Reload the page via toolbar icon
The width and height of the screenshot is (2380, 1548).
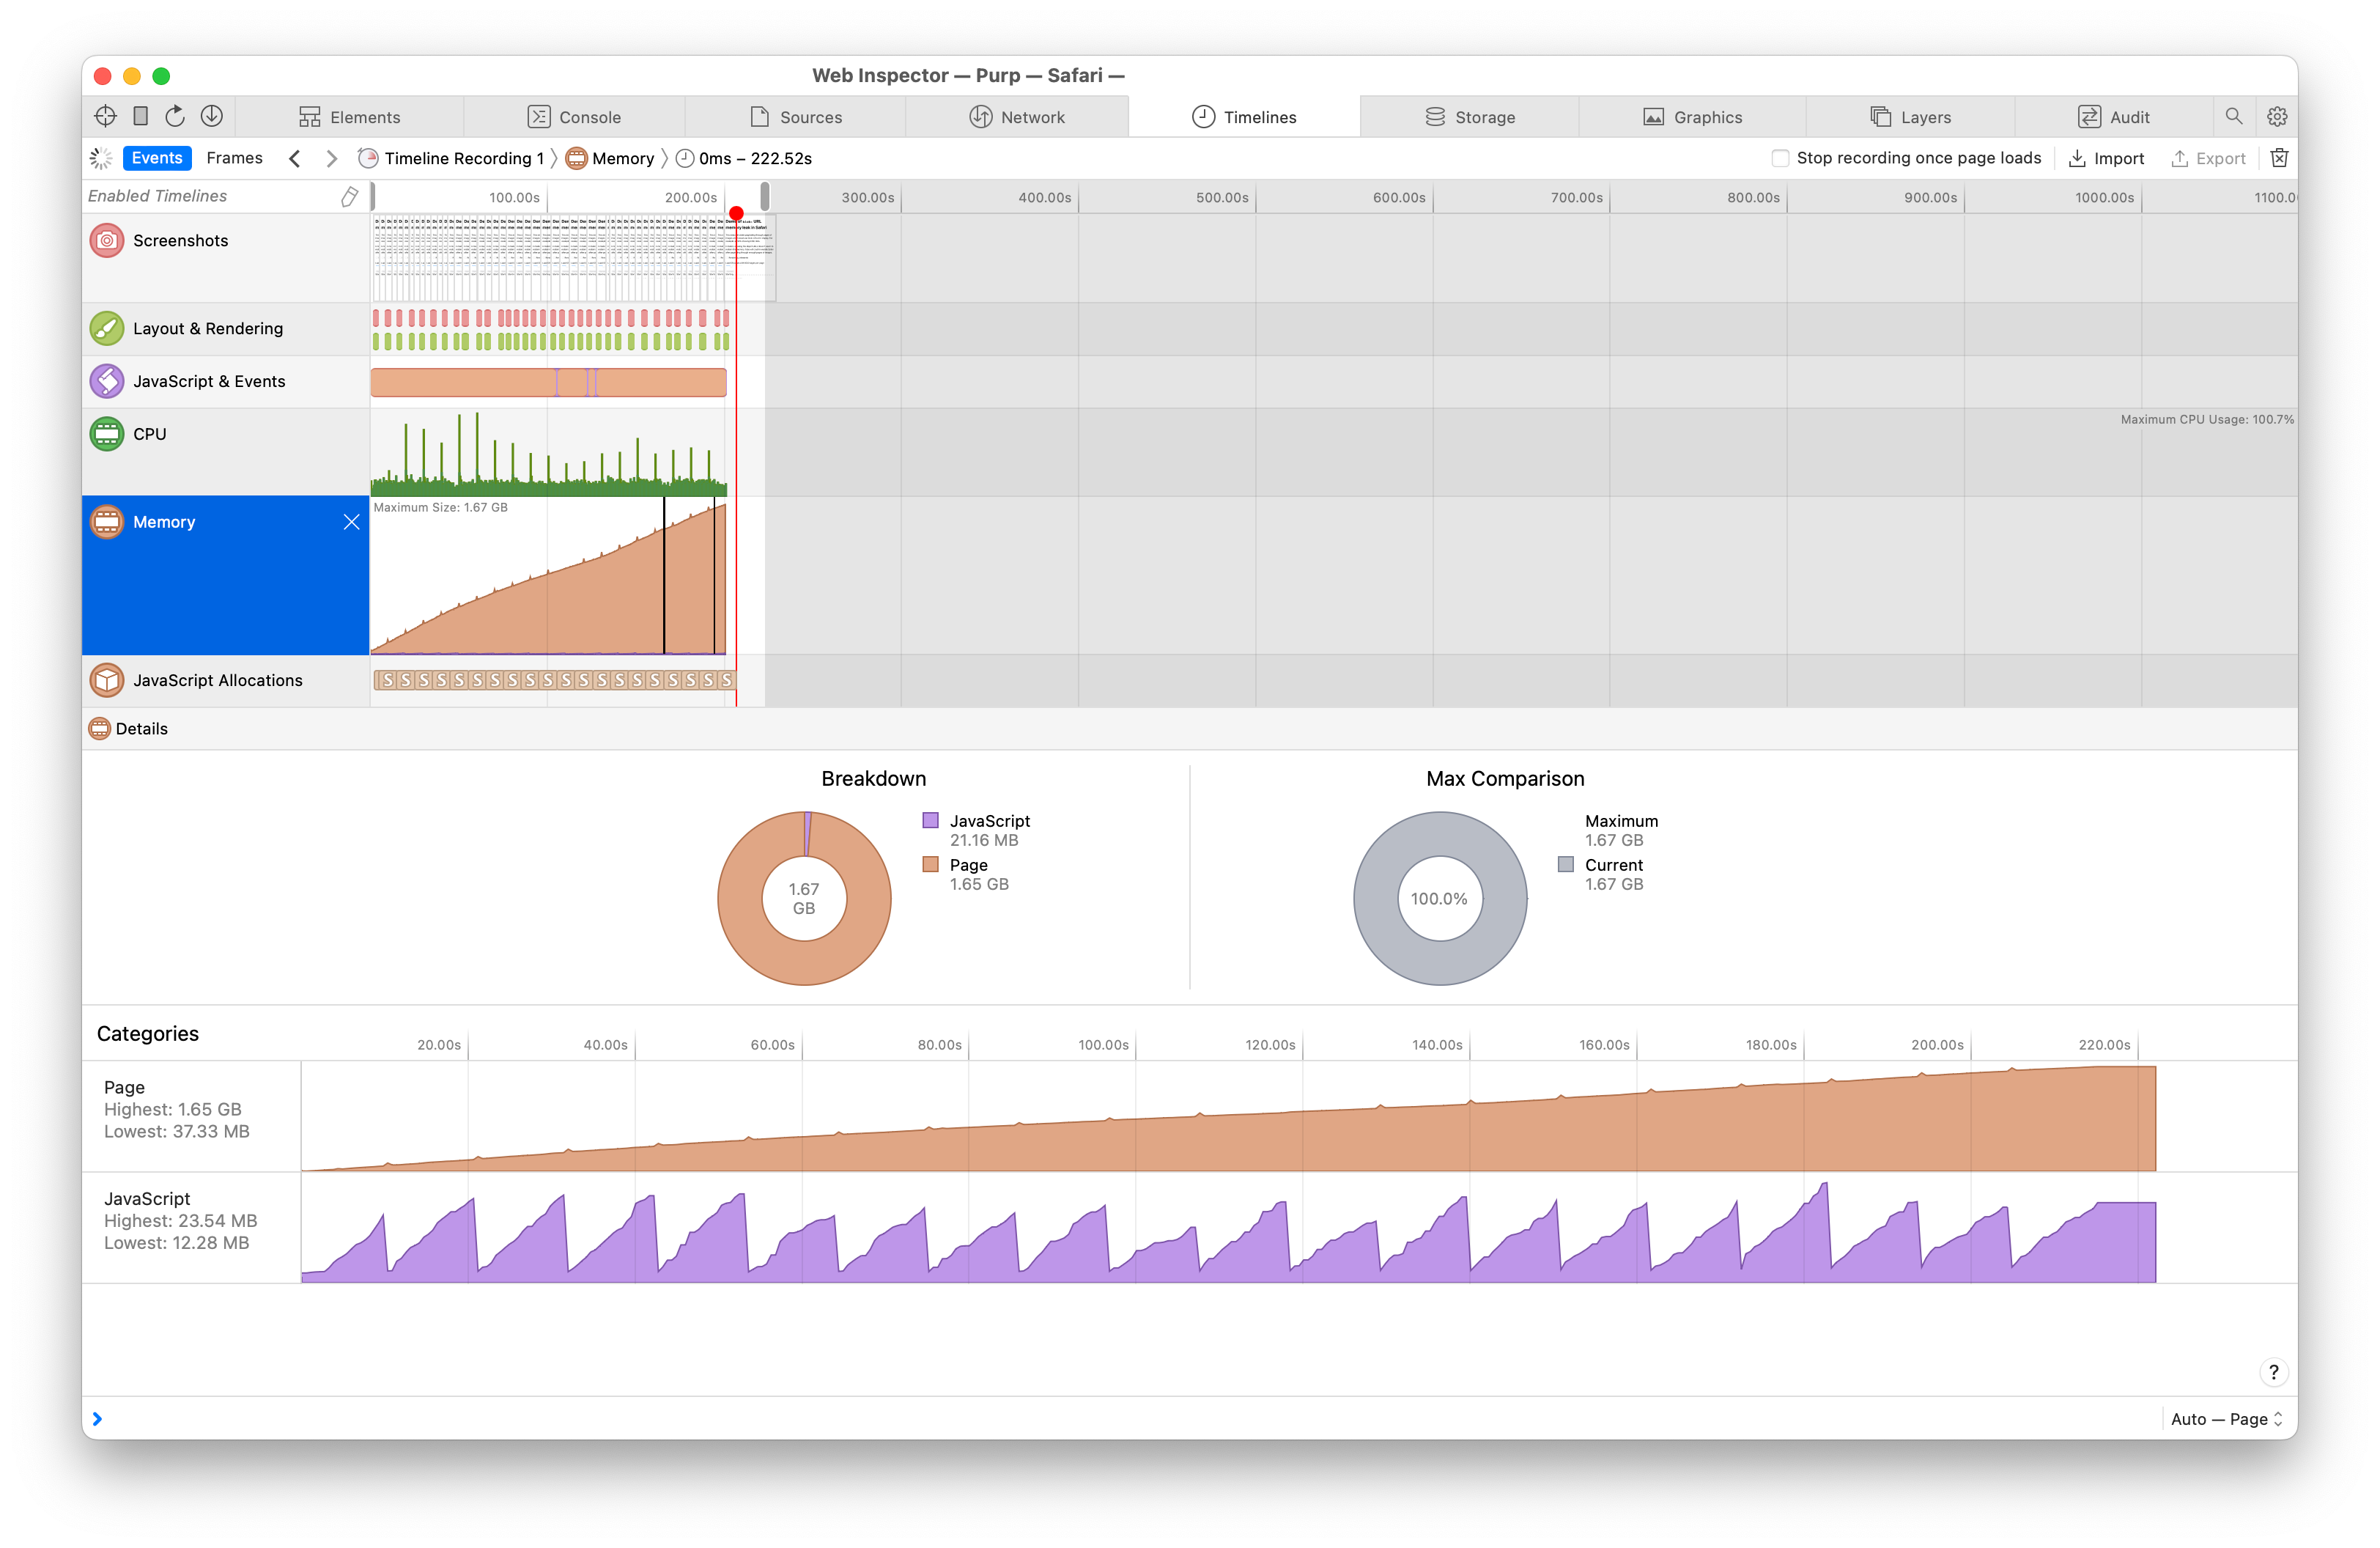click(175, 116)
